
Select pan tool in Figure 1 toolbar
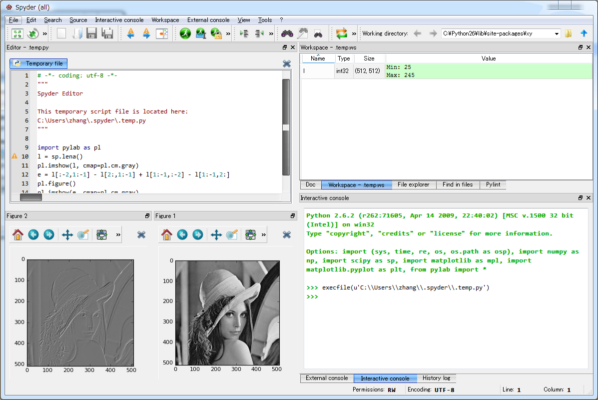216,235
